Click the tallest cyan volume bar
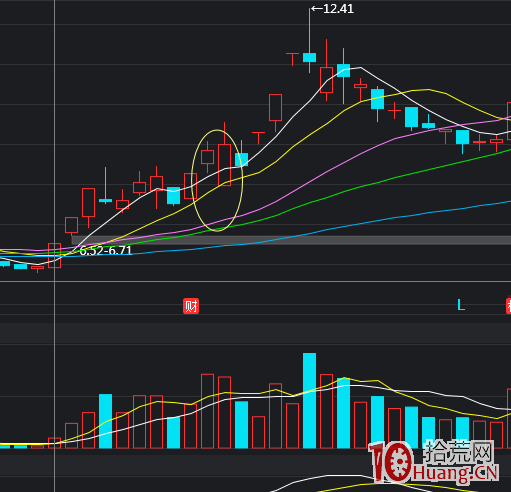The width and height of the screenshot is (511, 492). [x=309, y=400]
